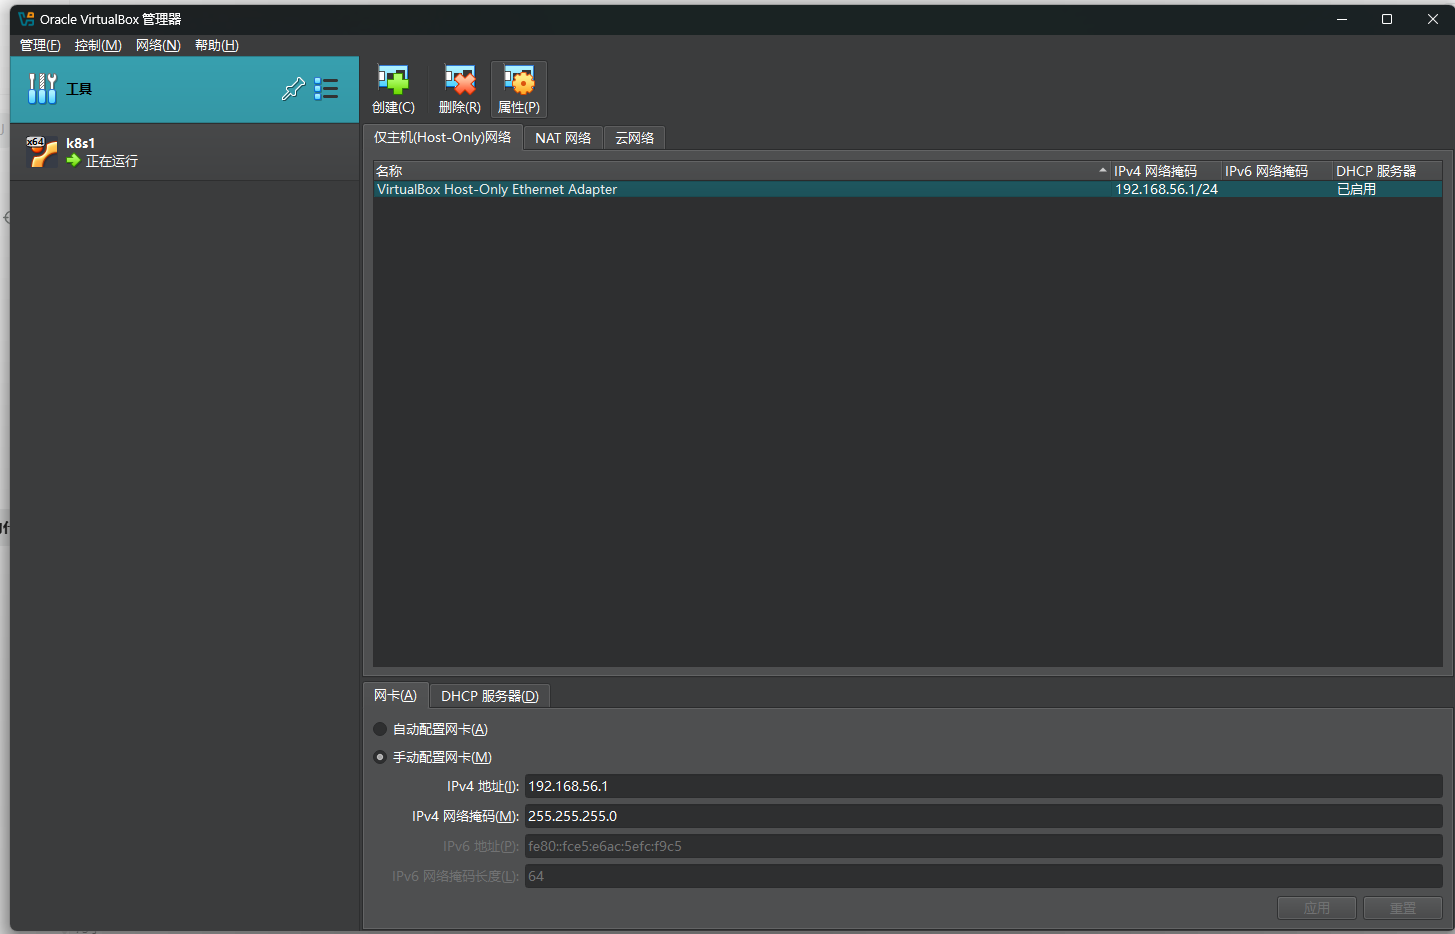Select automatic adapter configuration (自动配置网卡)
Screen dimensions: 1455x934
tap(380, 729)
